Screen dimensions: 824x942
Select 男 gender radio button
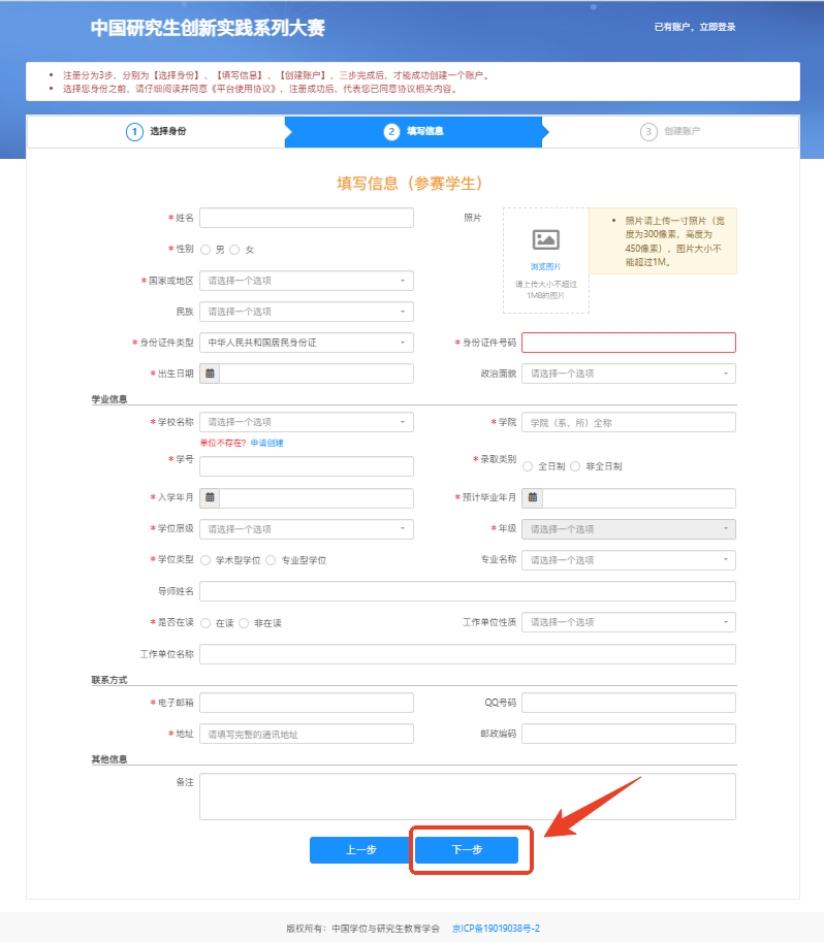click(x=206, y=250)
